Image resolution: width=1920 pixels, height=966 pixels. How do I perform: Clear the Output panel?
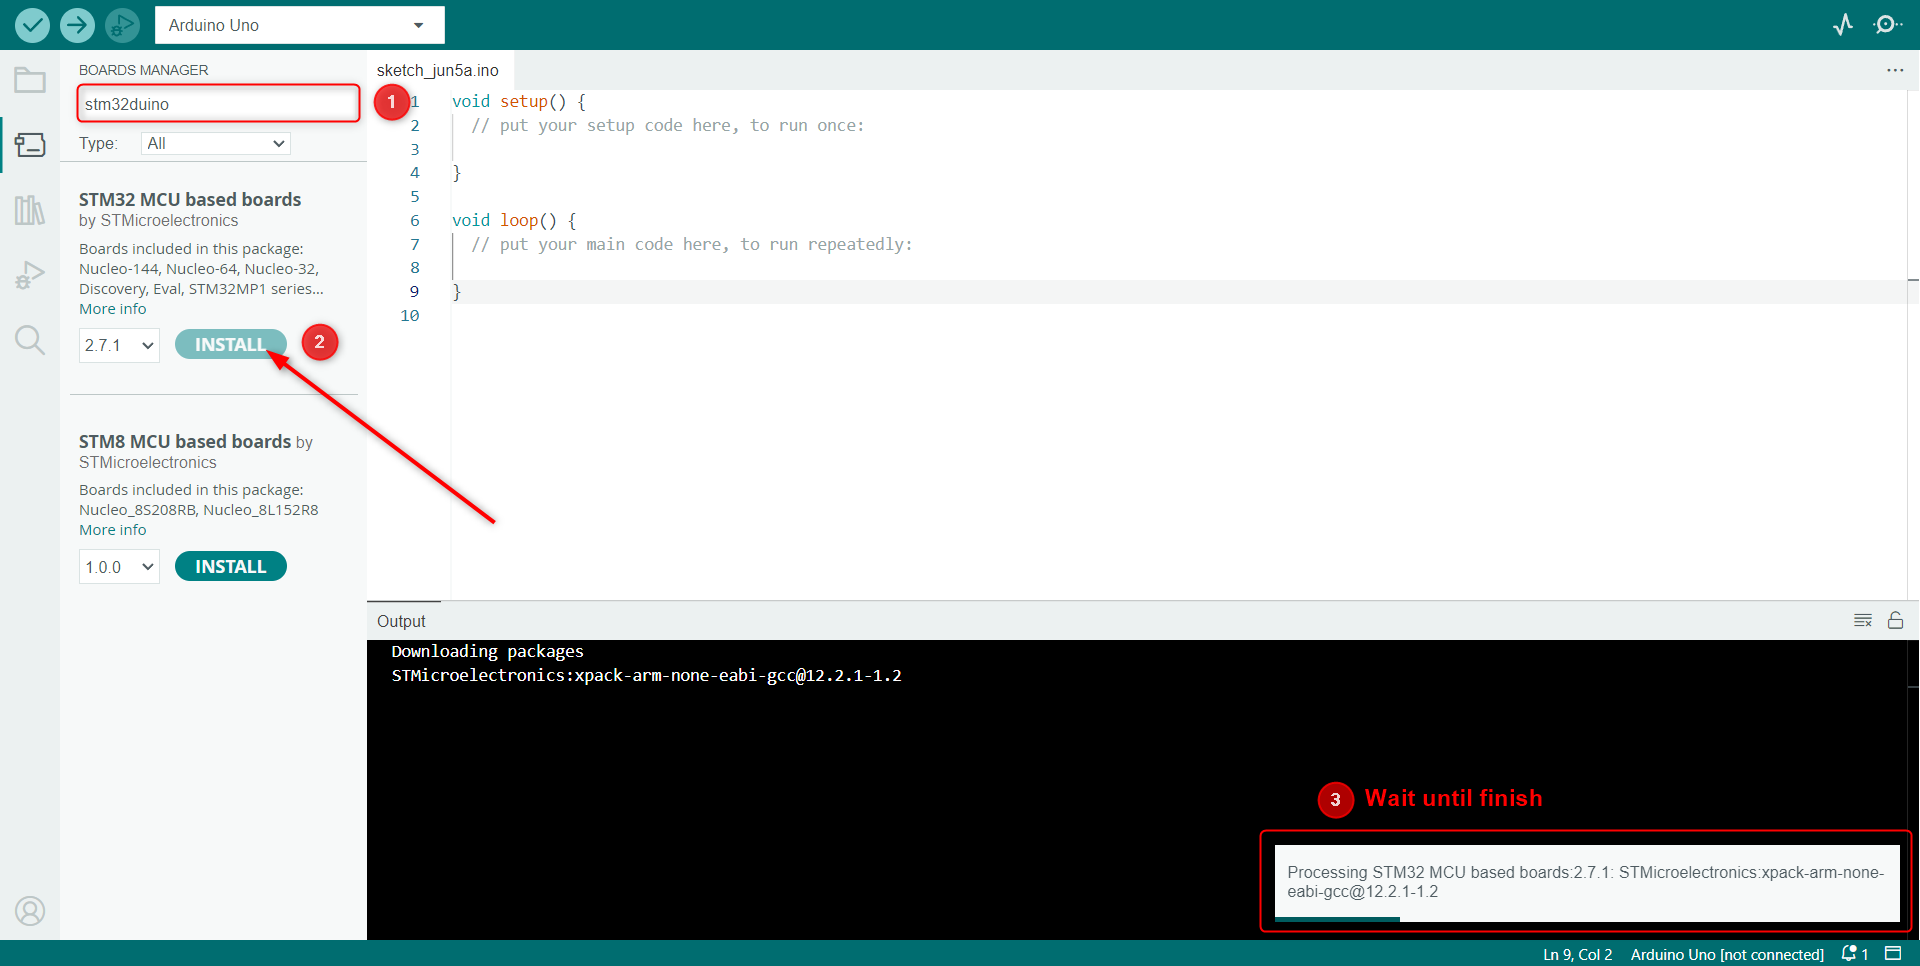click(1863, 621)
